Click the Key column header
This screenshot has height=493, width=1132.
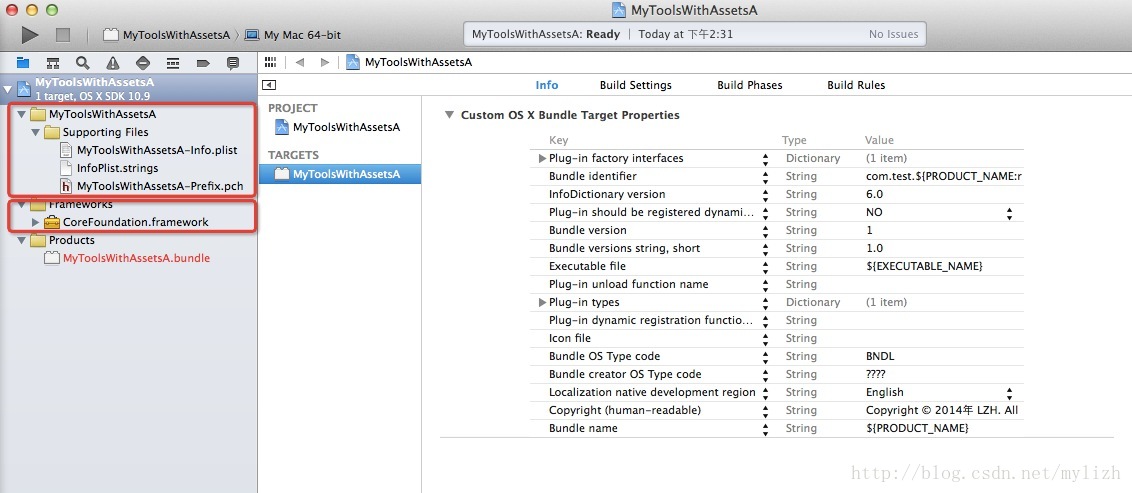click(558, 140)
